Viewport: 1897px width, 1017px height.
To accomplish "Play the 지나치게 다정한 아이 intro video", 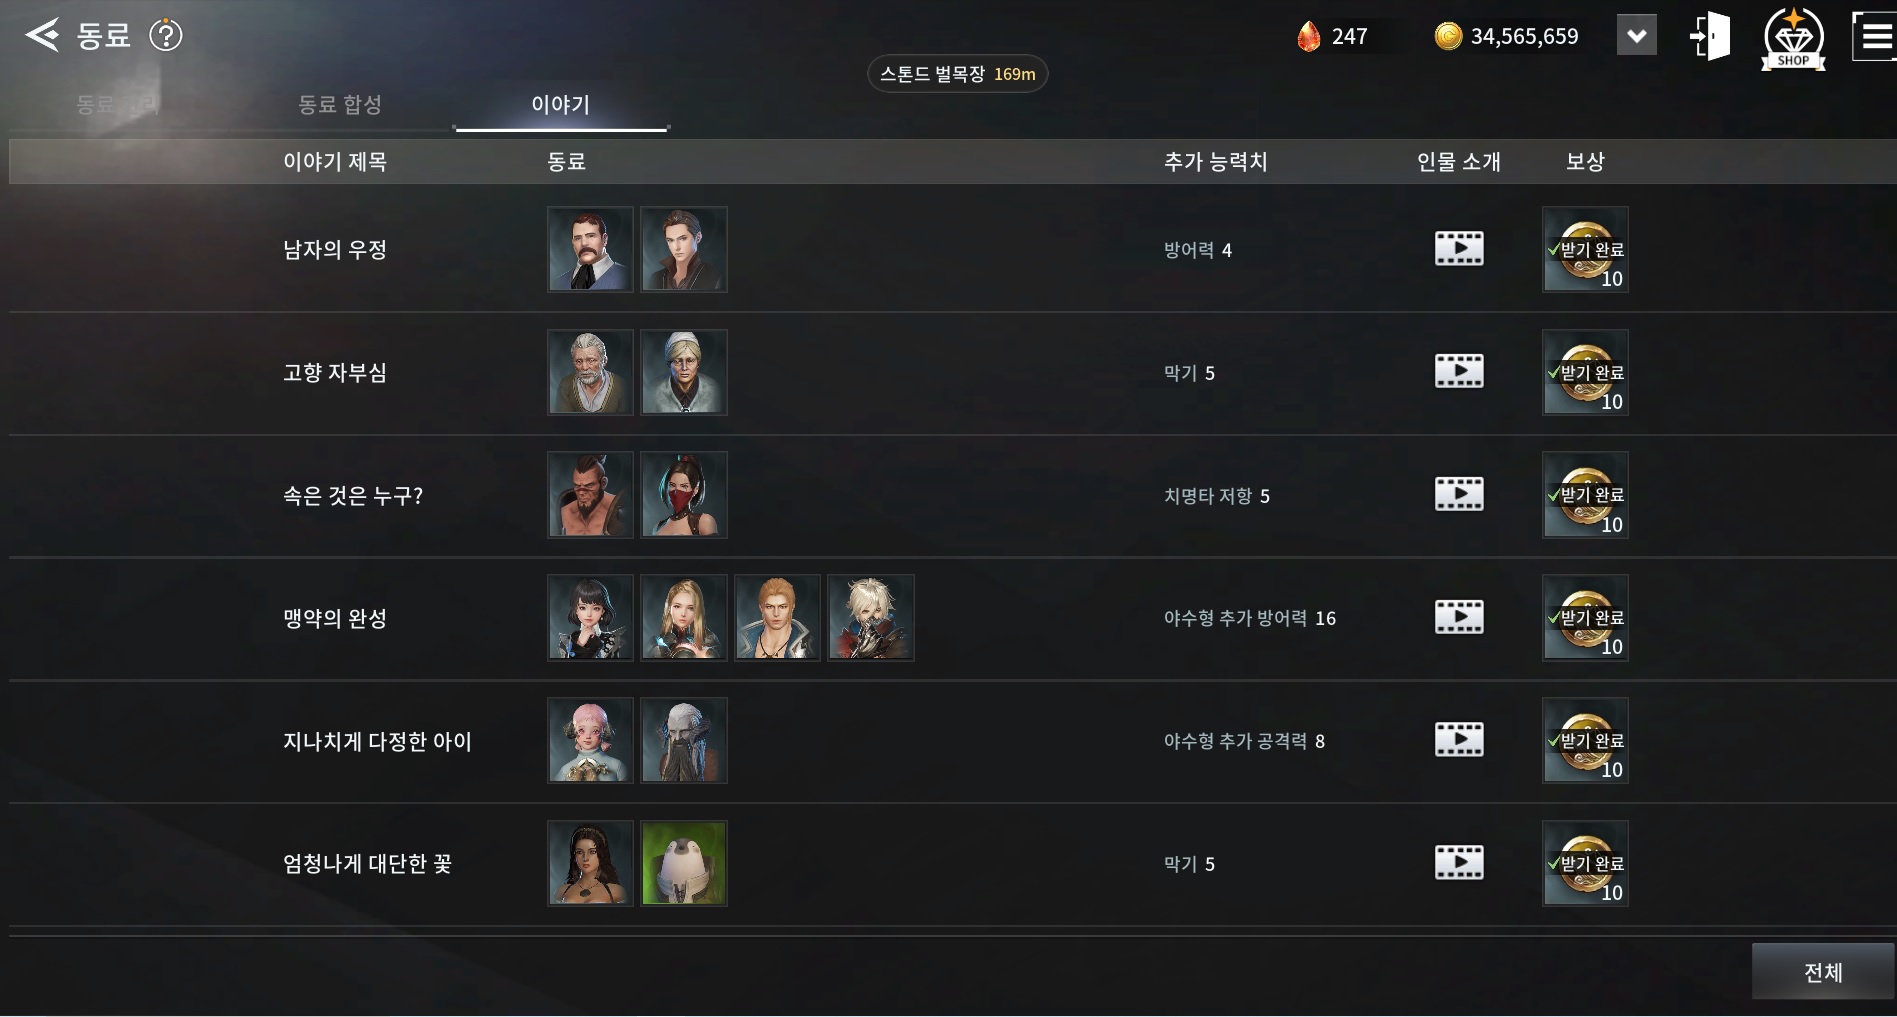I will click(x=1459, y=740).
